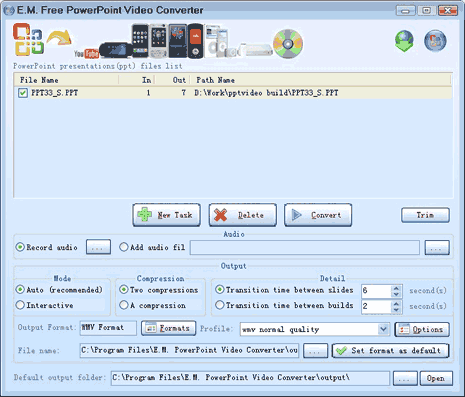
Task: Select the Add audio file option
Action: pyautogui.click(x=124, y=247)
